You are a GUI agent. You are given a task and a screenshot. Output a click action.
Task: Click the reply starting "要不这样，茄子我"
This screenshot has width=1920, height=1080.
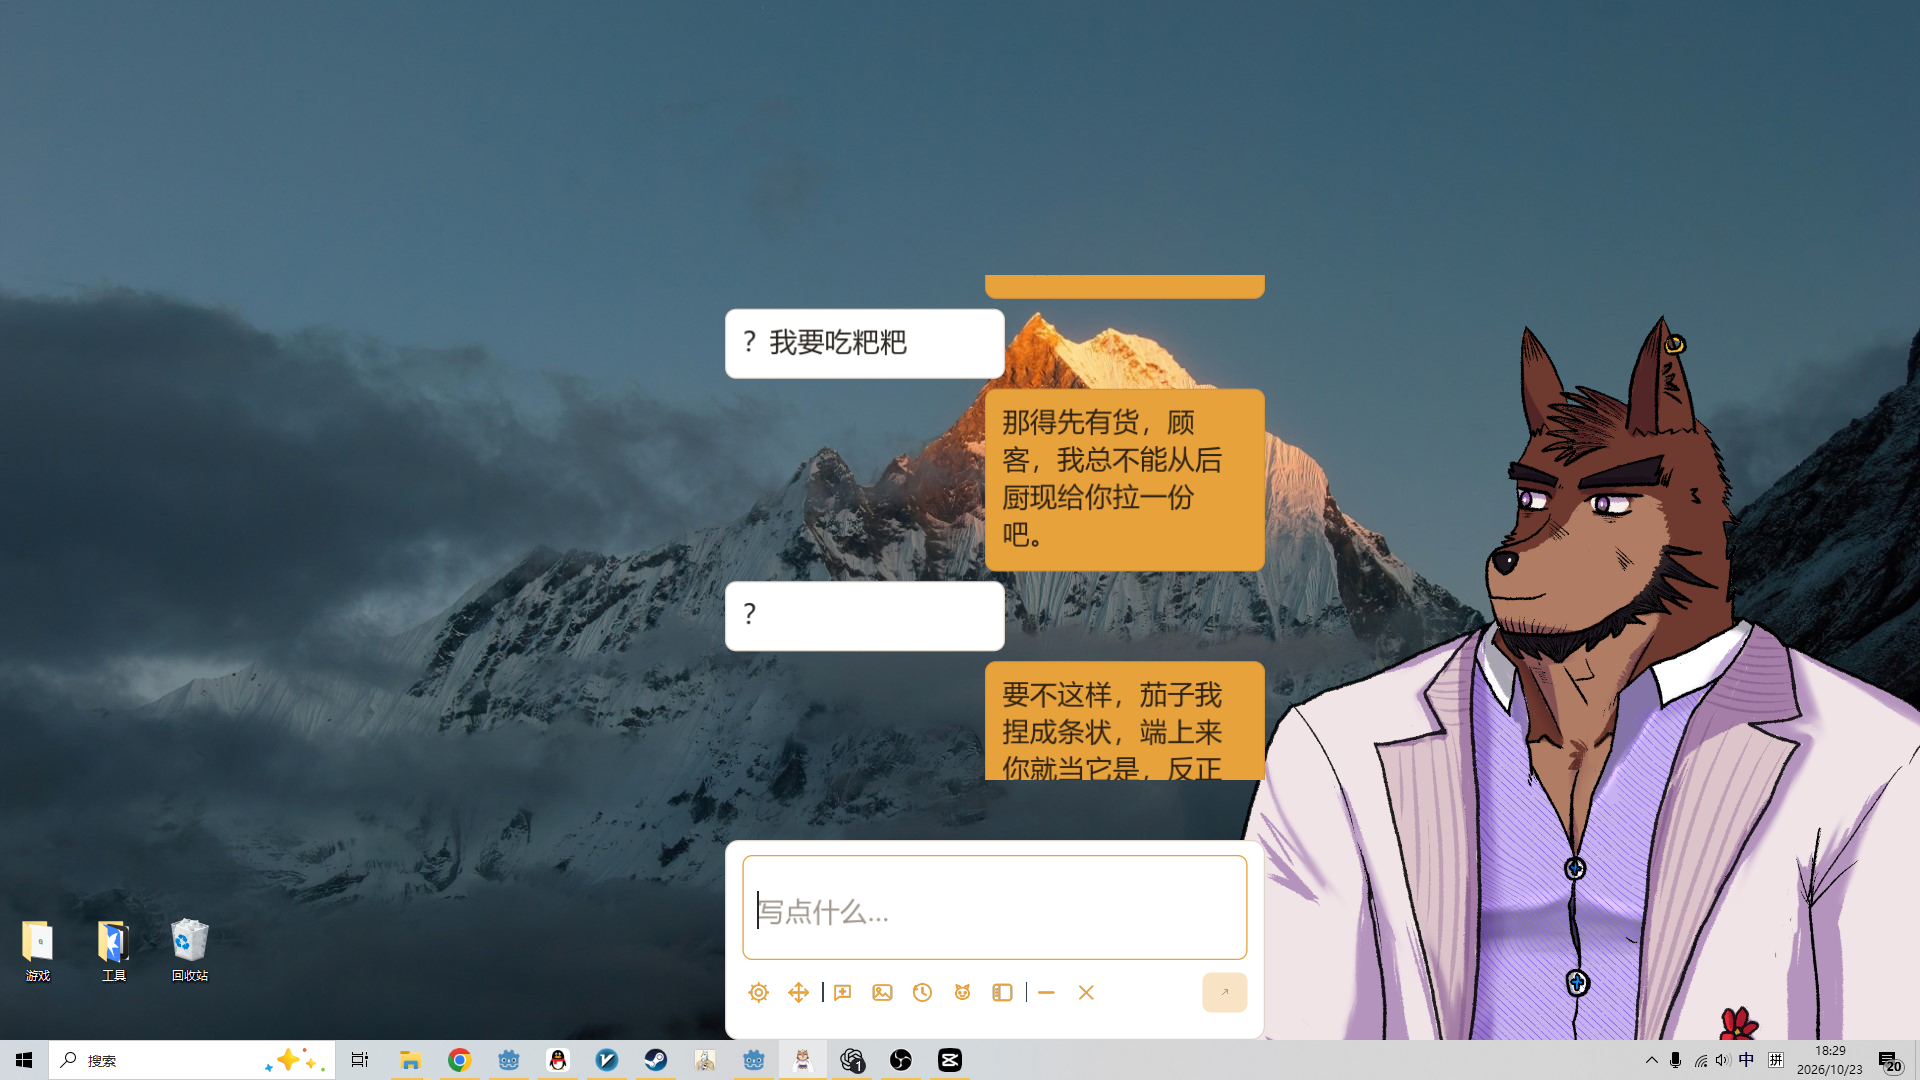pyautogui.click(x=1124, y=721)
